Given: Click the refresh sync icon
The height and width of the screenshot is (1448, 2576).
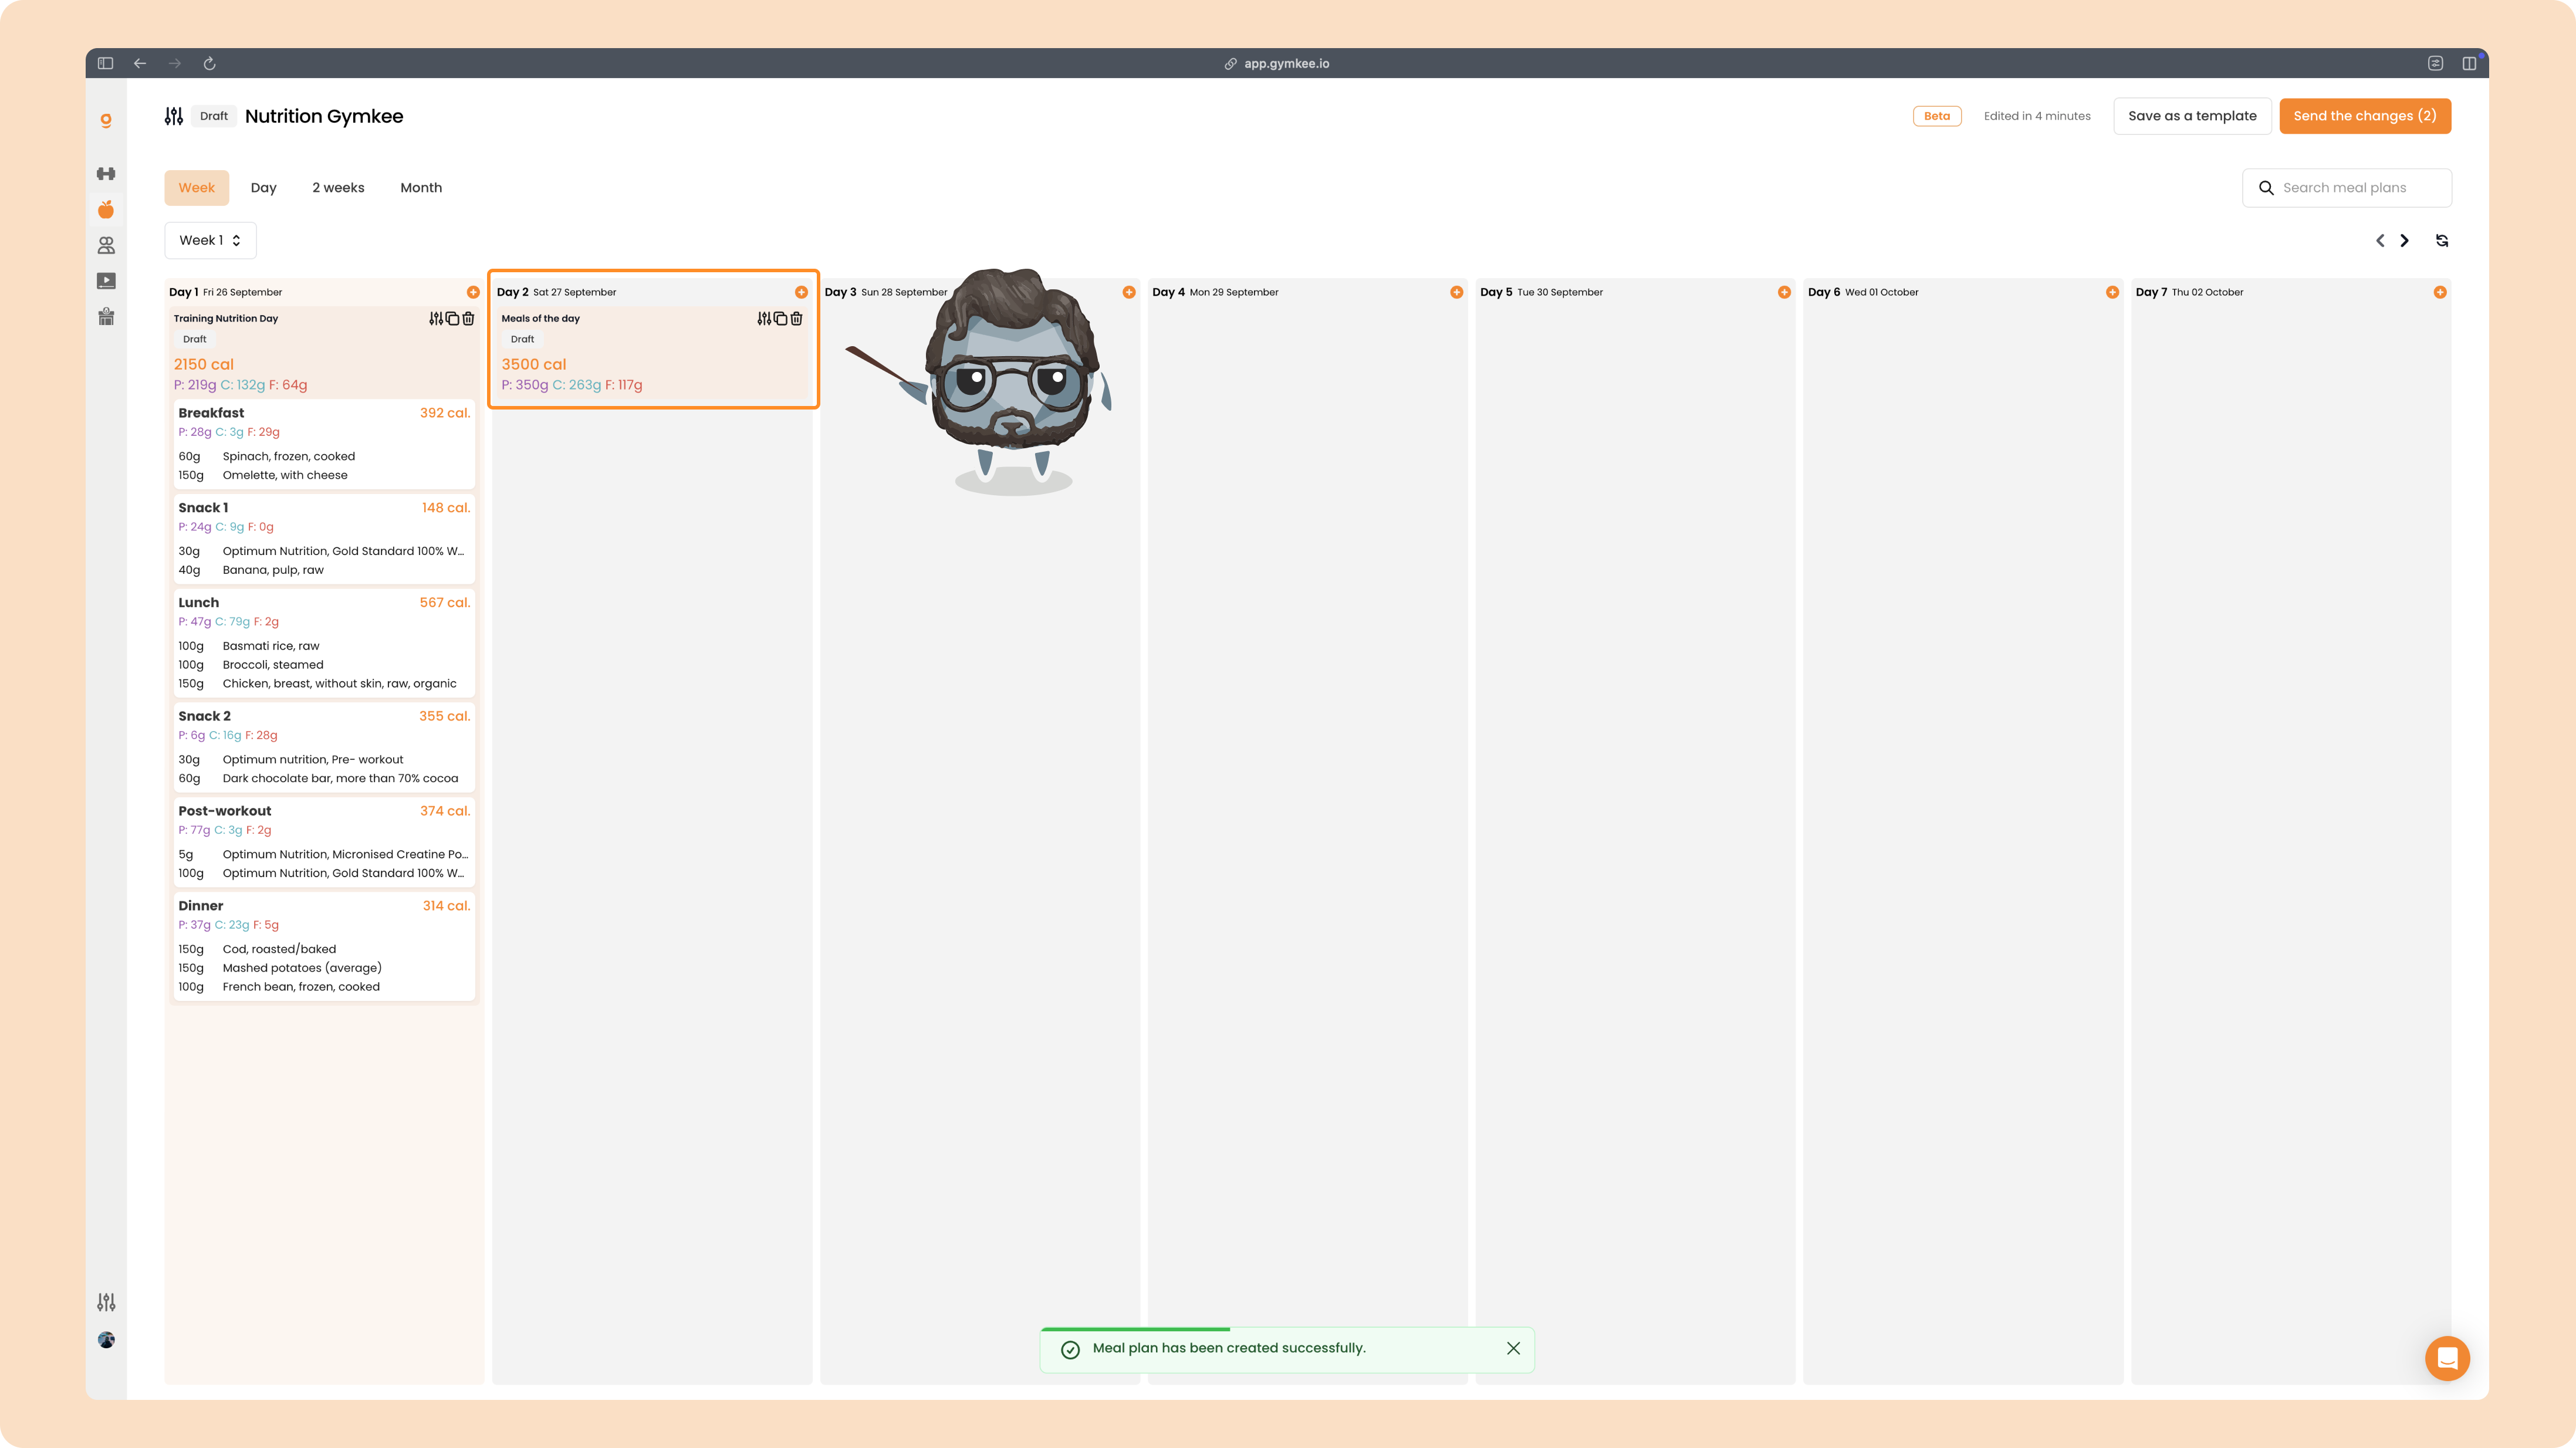Looking at the screenshot, I should tap(2442, 240).
